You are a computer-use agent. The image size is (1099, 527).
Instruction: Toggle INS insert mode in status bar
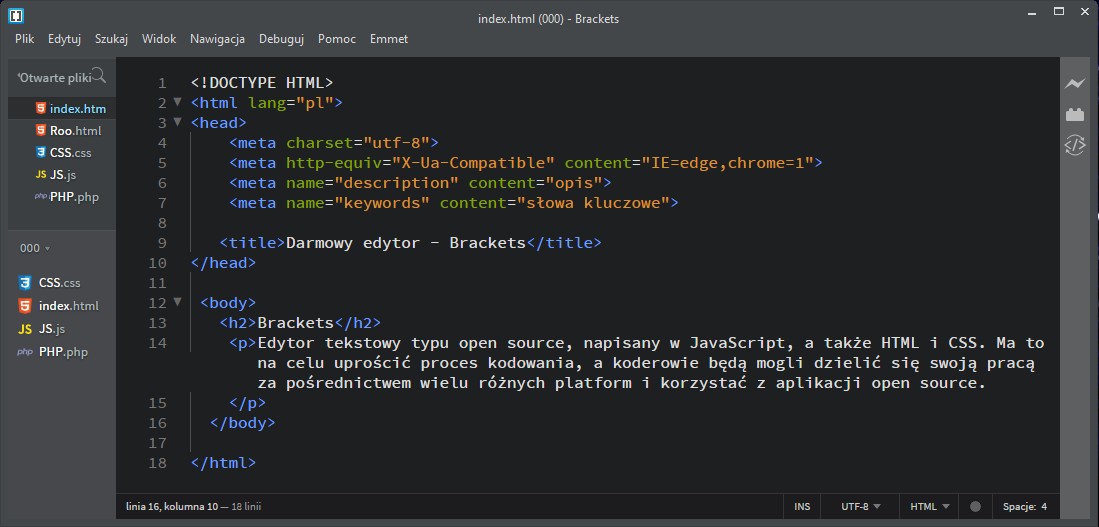803,506
